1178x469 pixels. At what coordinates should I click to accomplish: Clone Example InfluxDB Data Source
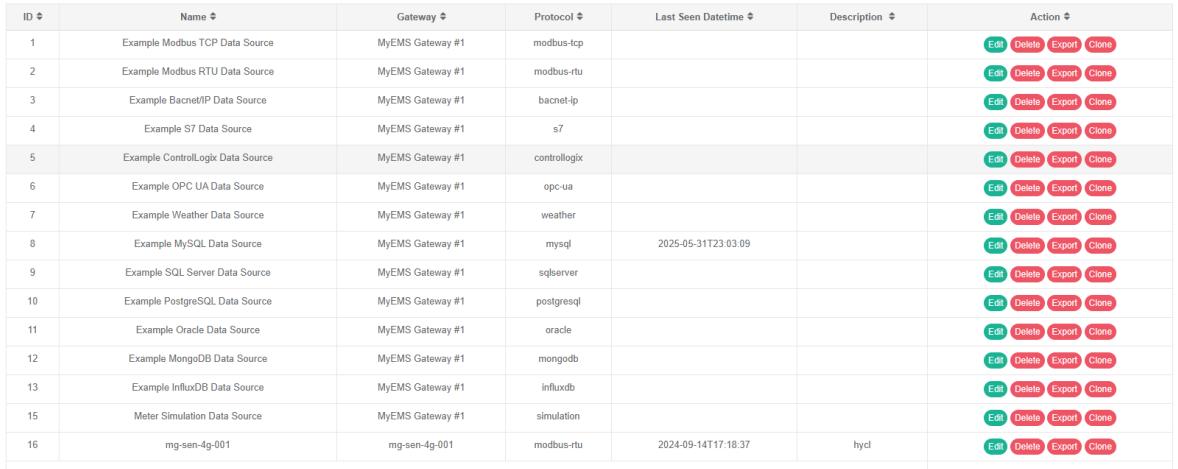(x=1100, y=387)
